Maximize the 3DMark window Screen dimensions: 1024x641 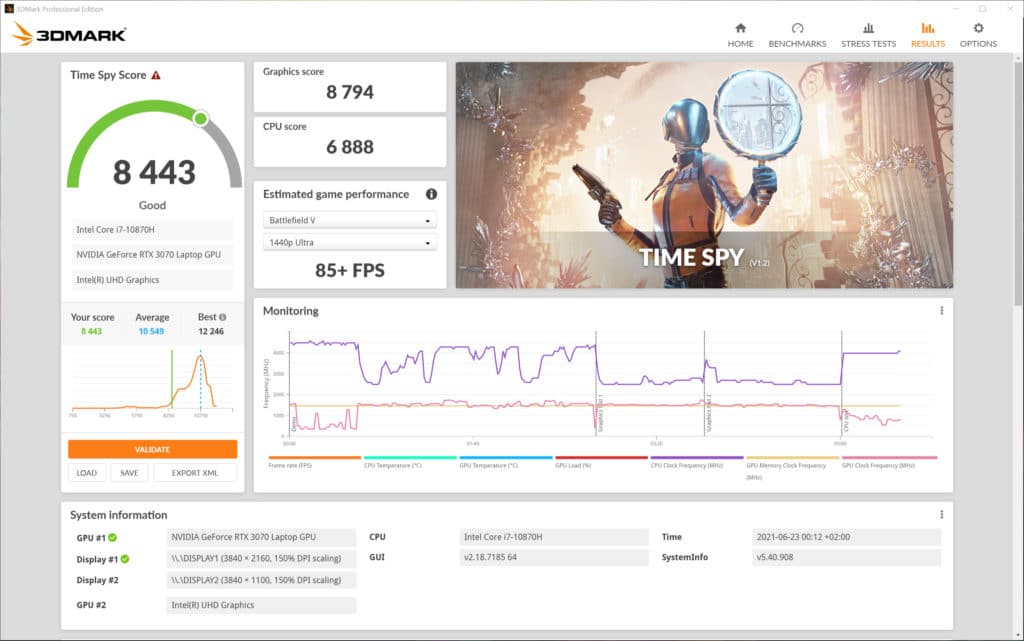pyautogui.click(x=982, y=8)
